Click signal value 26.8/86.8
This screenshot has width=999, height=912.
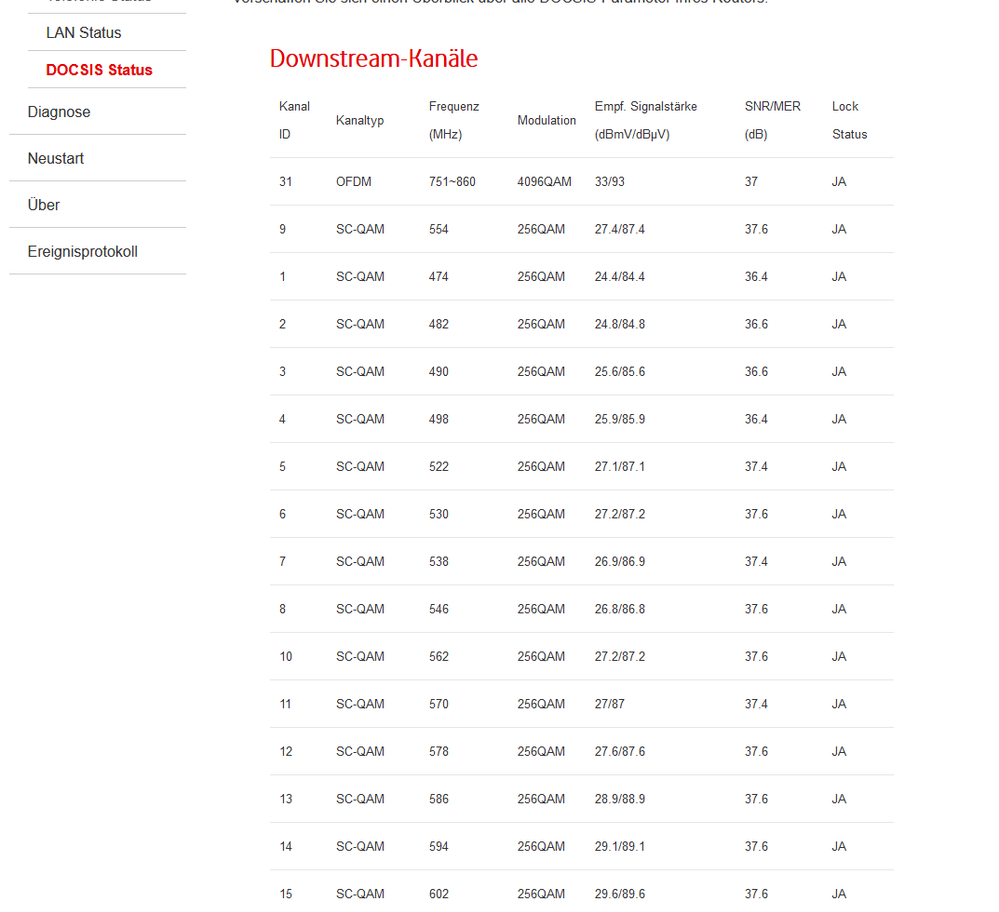click(619, 609)
